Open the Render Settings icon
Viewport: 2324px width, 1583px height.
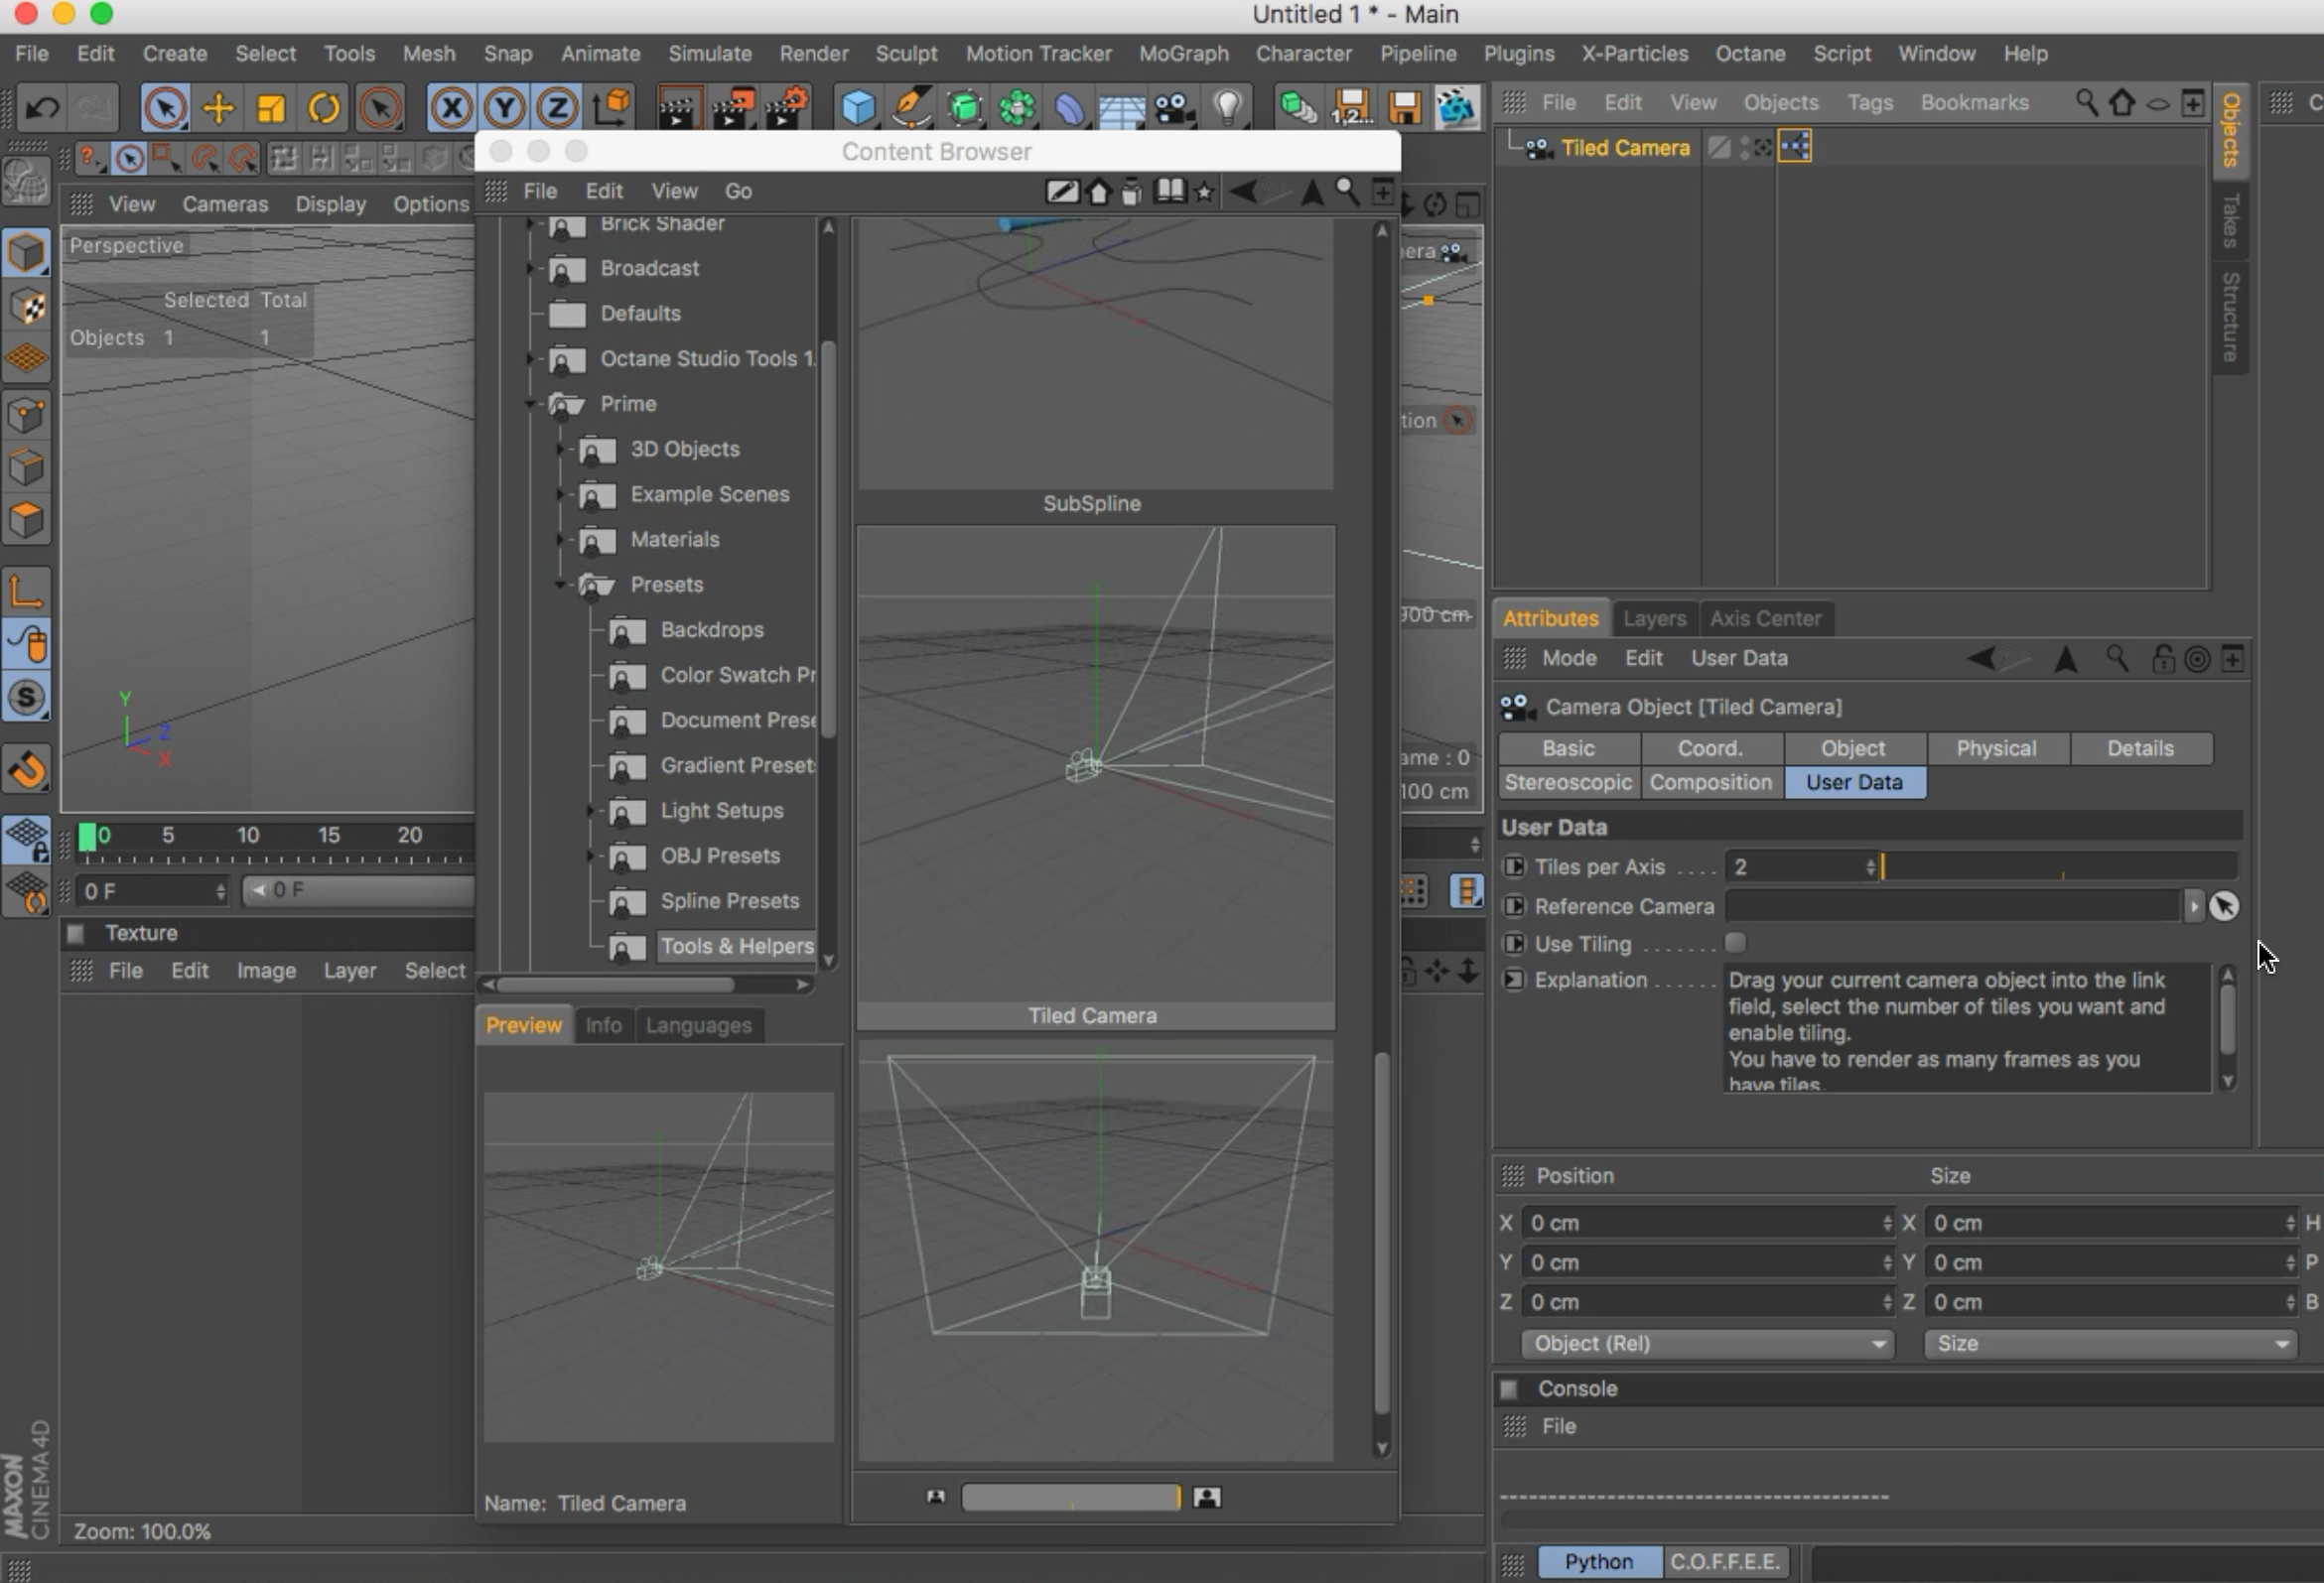coord(787,107)
